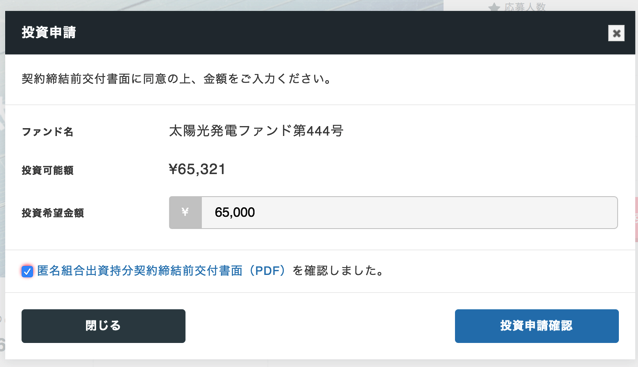Click the pink element at right edge

tap(636, 220)
